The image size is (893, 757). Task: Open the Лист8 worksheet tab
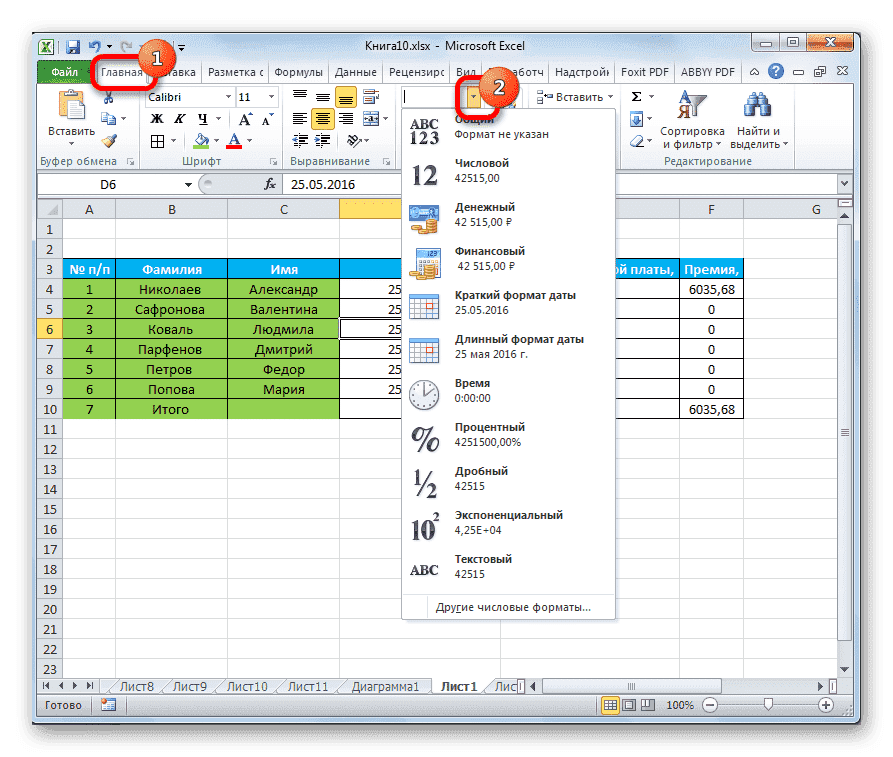pos(136,686)
